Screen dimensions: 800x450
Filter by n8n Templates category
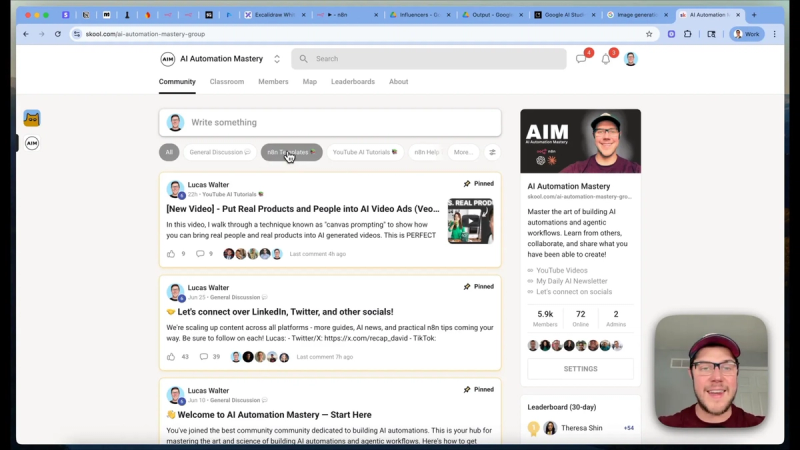291,152
